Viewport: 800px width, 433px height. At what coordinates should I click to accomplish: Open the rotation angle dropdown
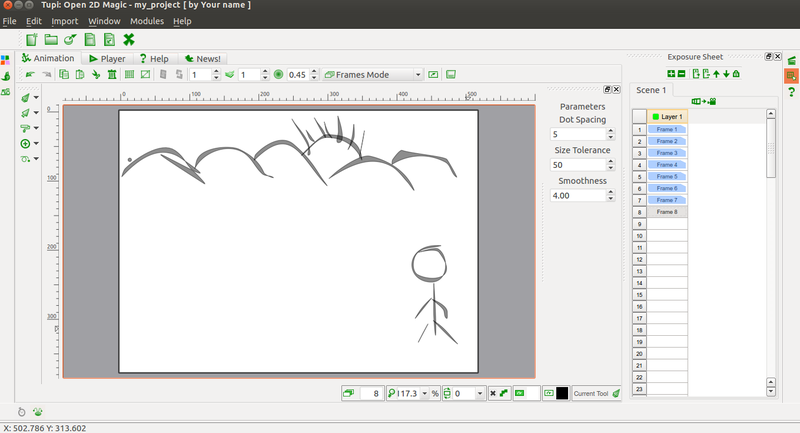tap(480, 393)
